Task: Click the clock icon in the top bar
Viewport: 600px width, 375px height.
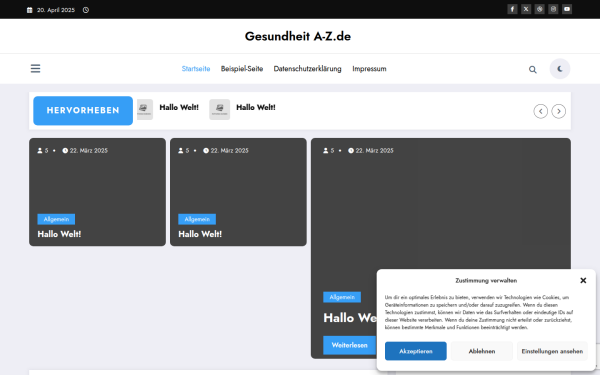Action: pyautogui.click(x=86, y=10)
